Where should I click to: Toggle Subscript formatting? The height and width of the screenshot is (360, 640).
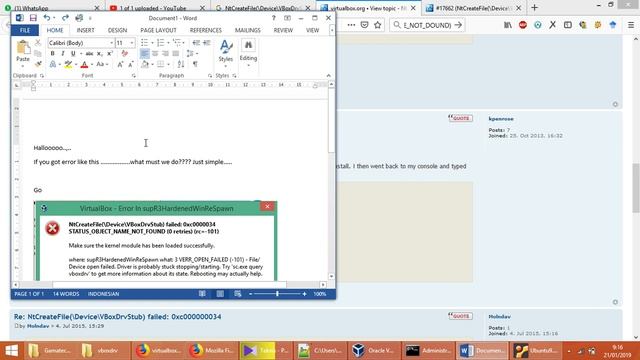pos(100,53)
